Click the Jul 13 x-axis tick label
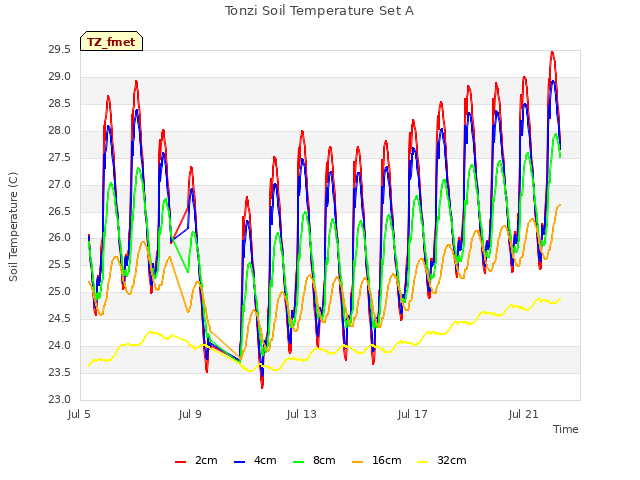 [x=302, y=415]
